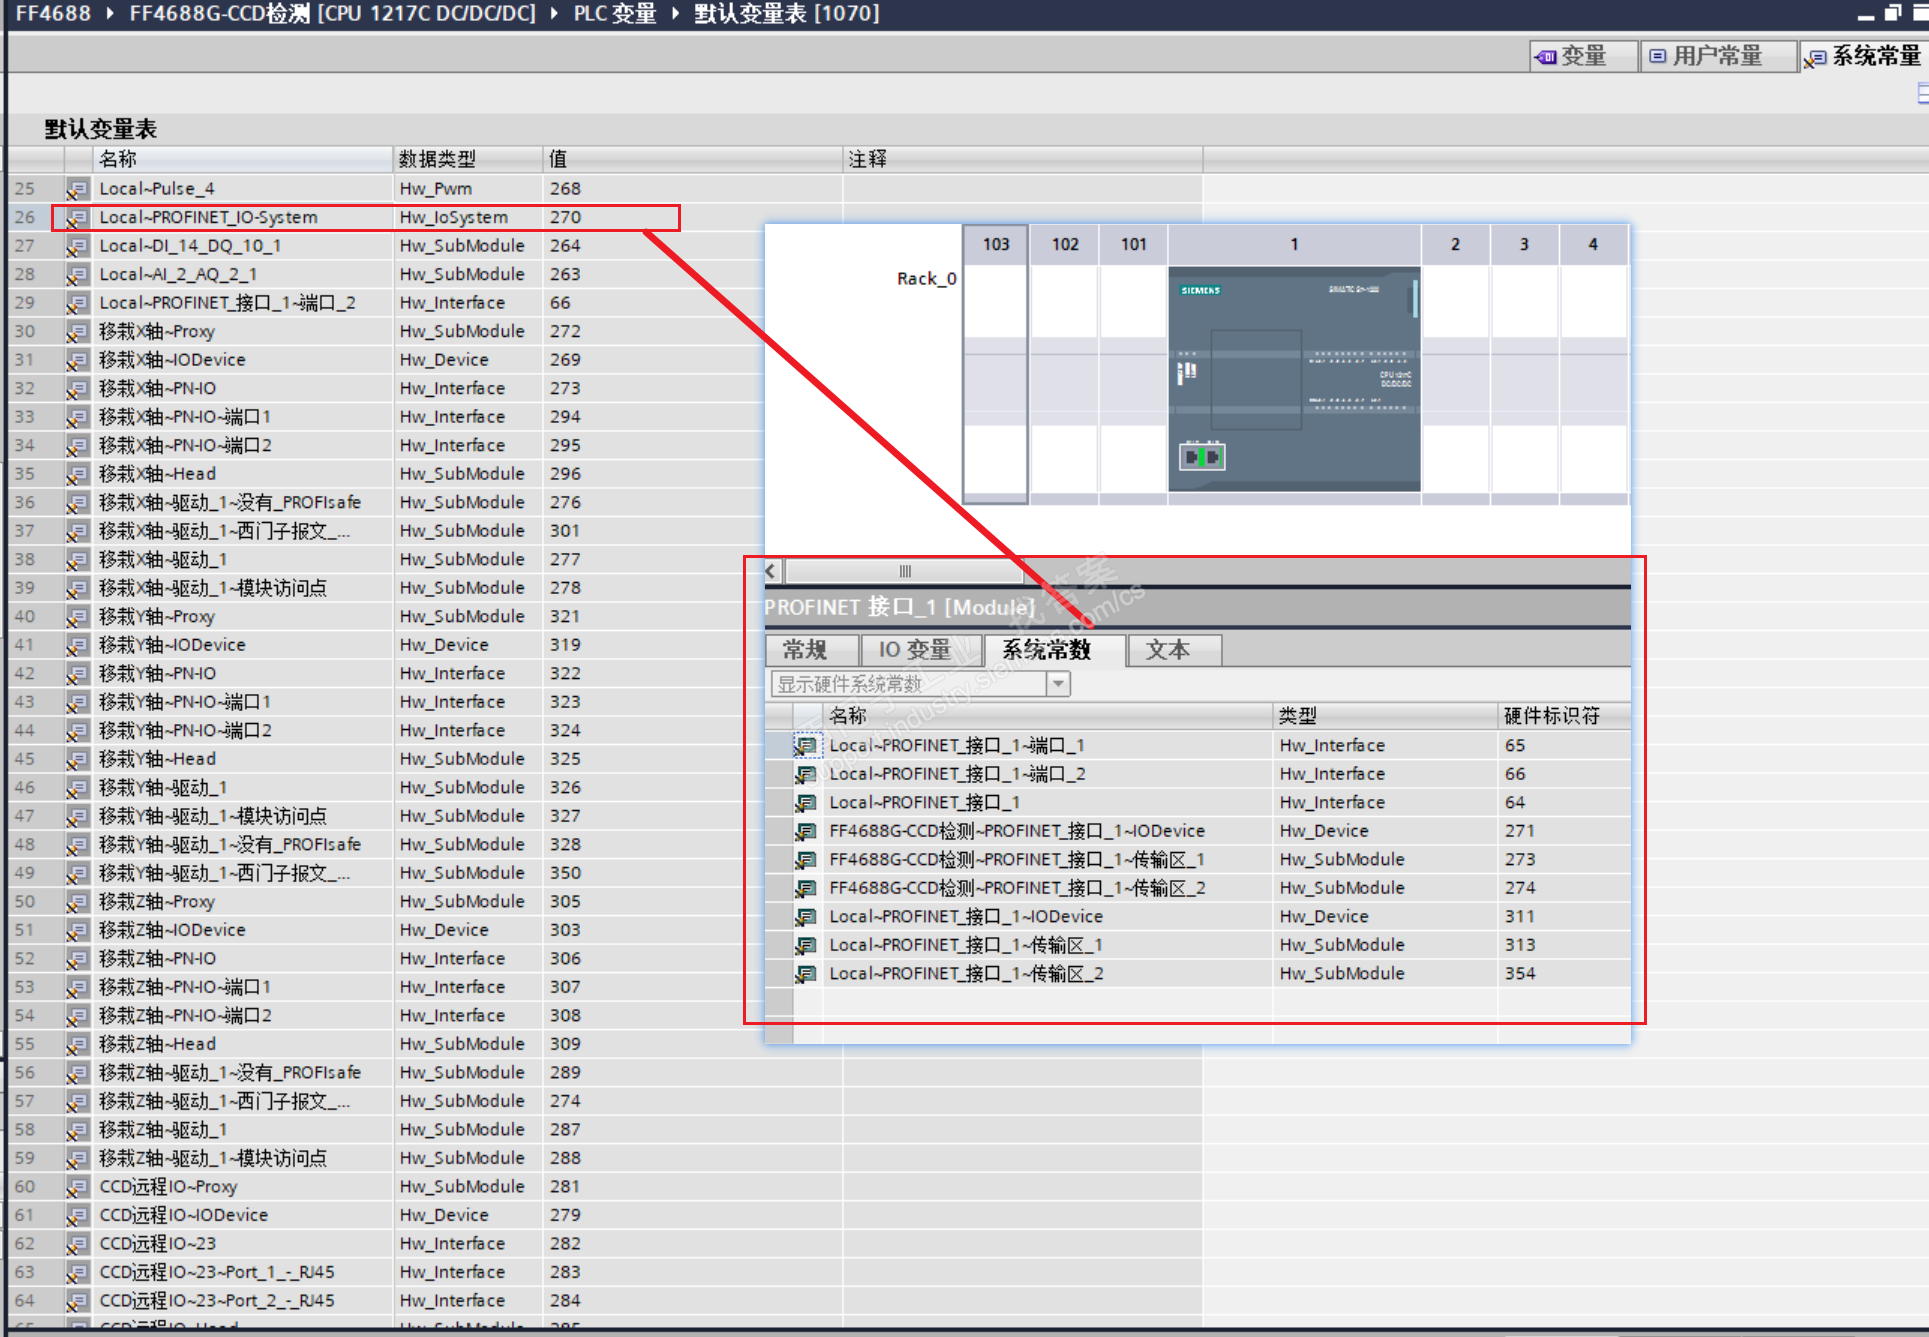This screenshot has height=1337, width=1929.
Task: Click icon beside CCD远程IO~Proxy row
Action: coord(77,1187)
